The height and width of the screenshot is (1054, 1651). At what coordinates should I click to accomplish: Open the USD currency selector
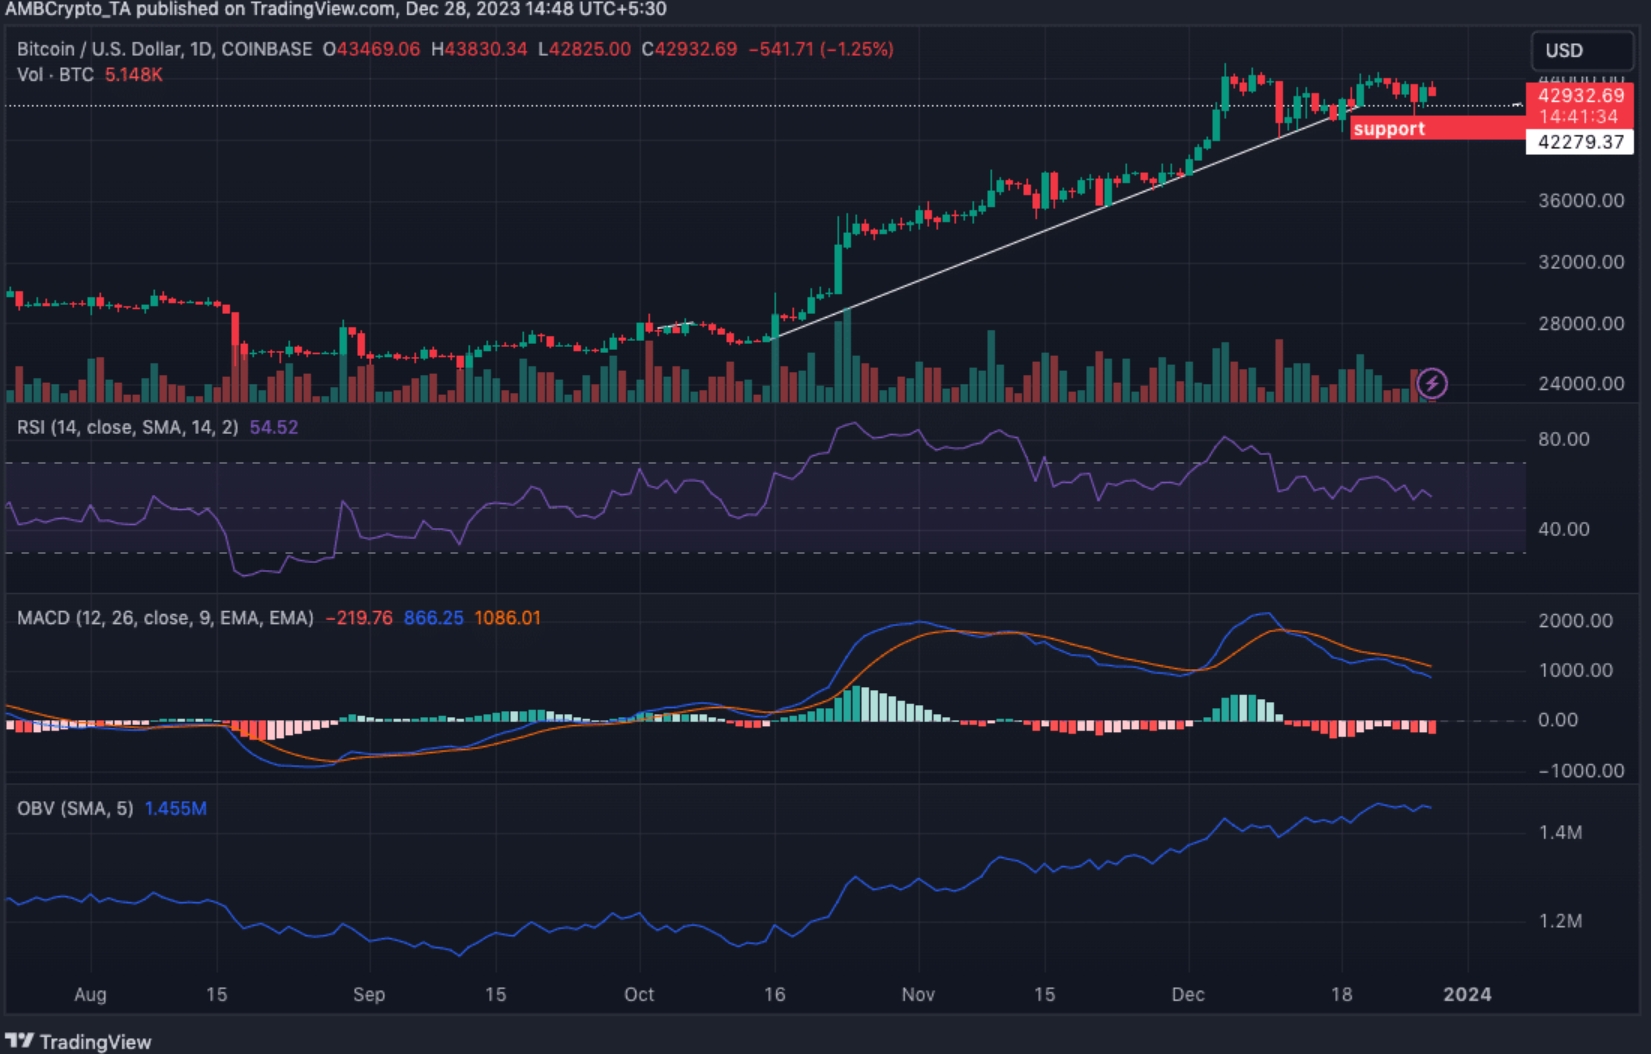pyautogui.click(x=1582, y=50)
